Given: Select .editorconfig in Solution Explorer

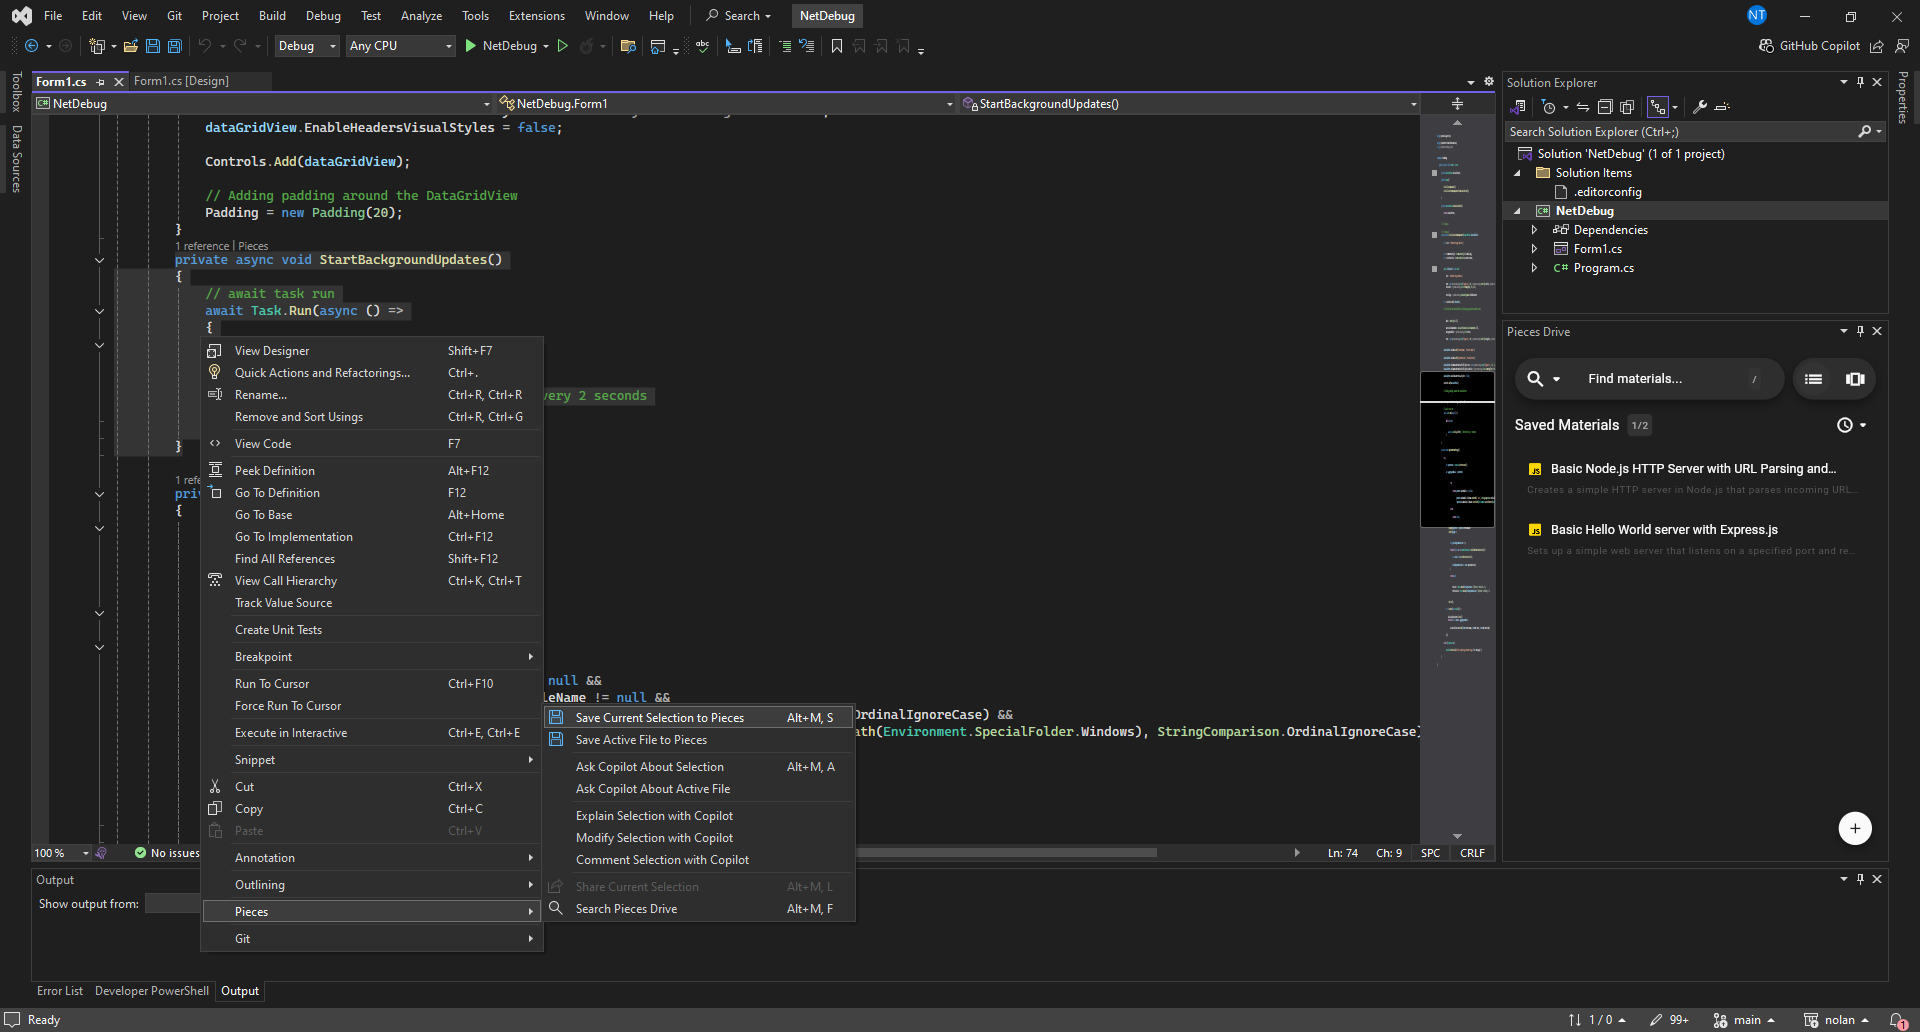Looking at the screenshot, I should coord(1607,192).
